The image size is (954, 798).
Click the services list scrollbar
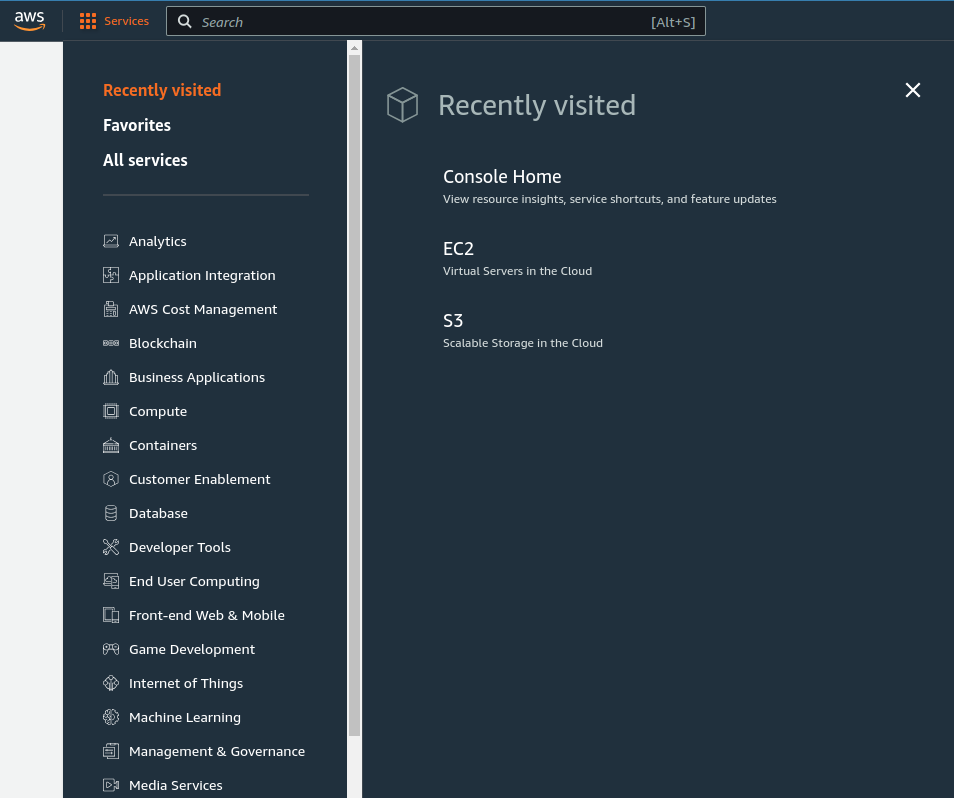[x=354, y=400]
